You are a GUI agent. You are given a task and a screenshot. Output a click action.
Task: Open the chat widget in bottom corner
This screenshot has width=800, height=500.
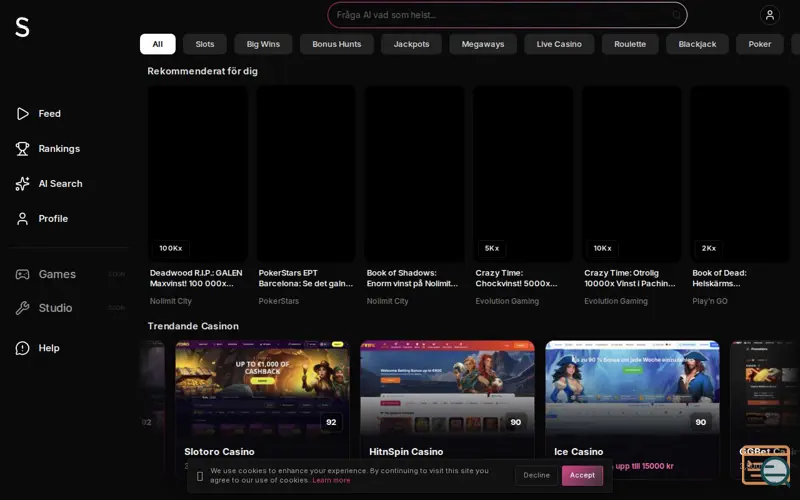[765, 465]
